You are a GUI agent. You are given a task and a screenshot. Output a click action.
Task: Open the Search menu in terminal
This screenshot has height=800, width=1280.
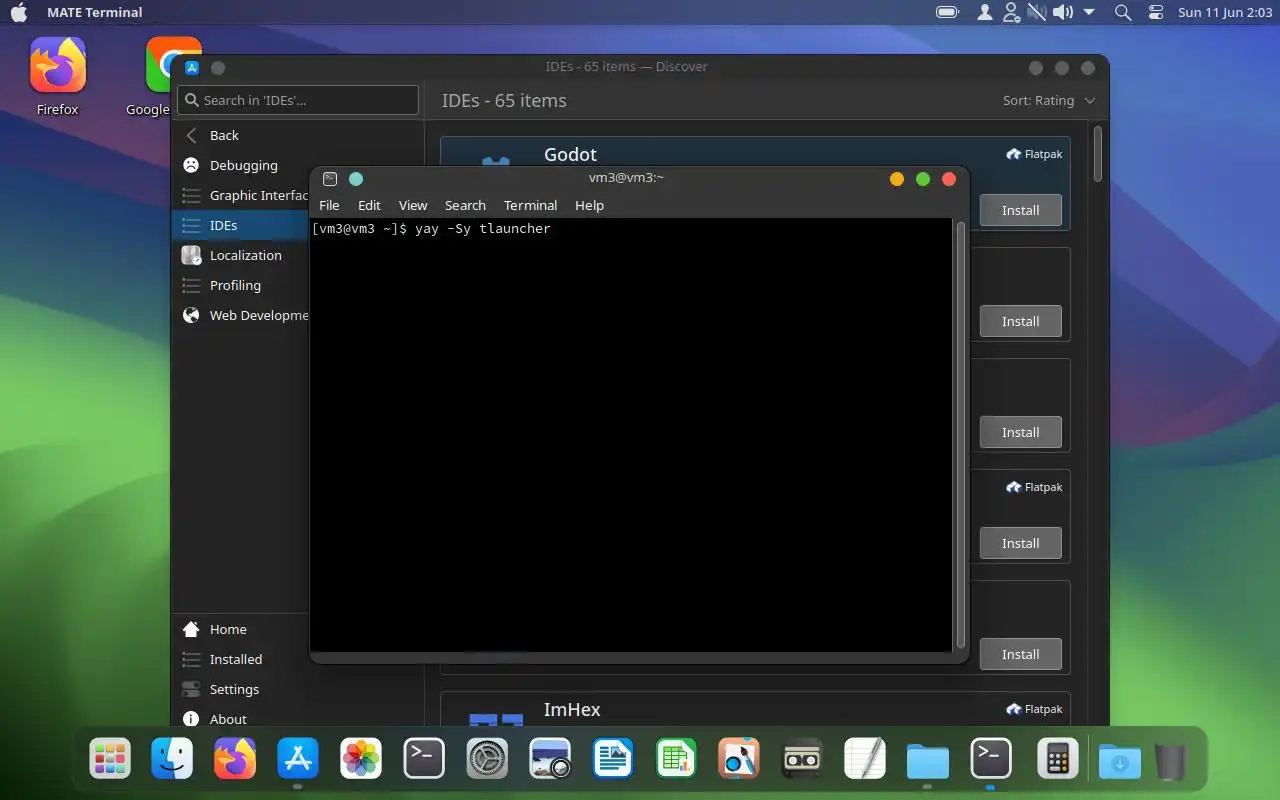(x=465, y=205)
